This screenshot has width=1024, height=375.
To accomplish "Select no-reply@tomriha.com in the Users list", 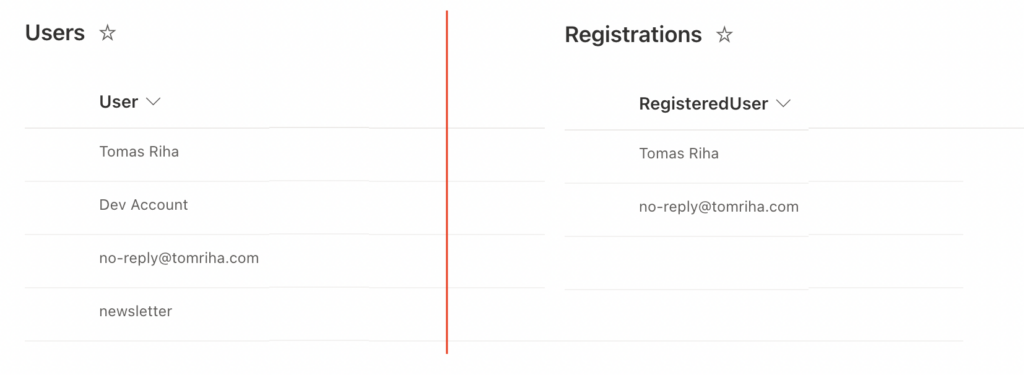I will [179, 258].
